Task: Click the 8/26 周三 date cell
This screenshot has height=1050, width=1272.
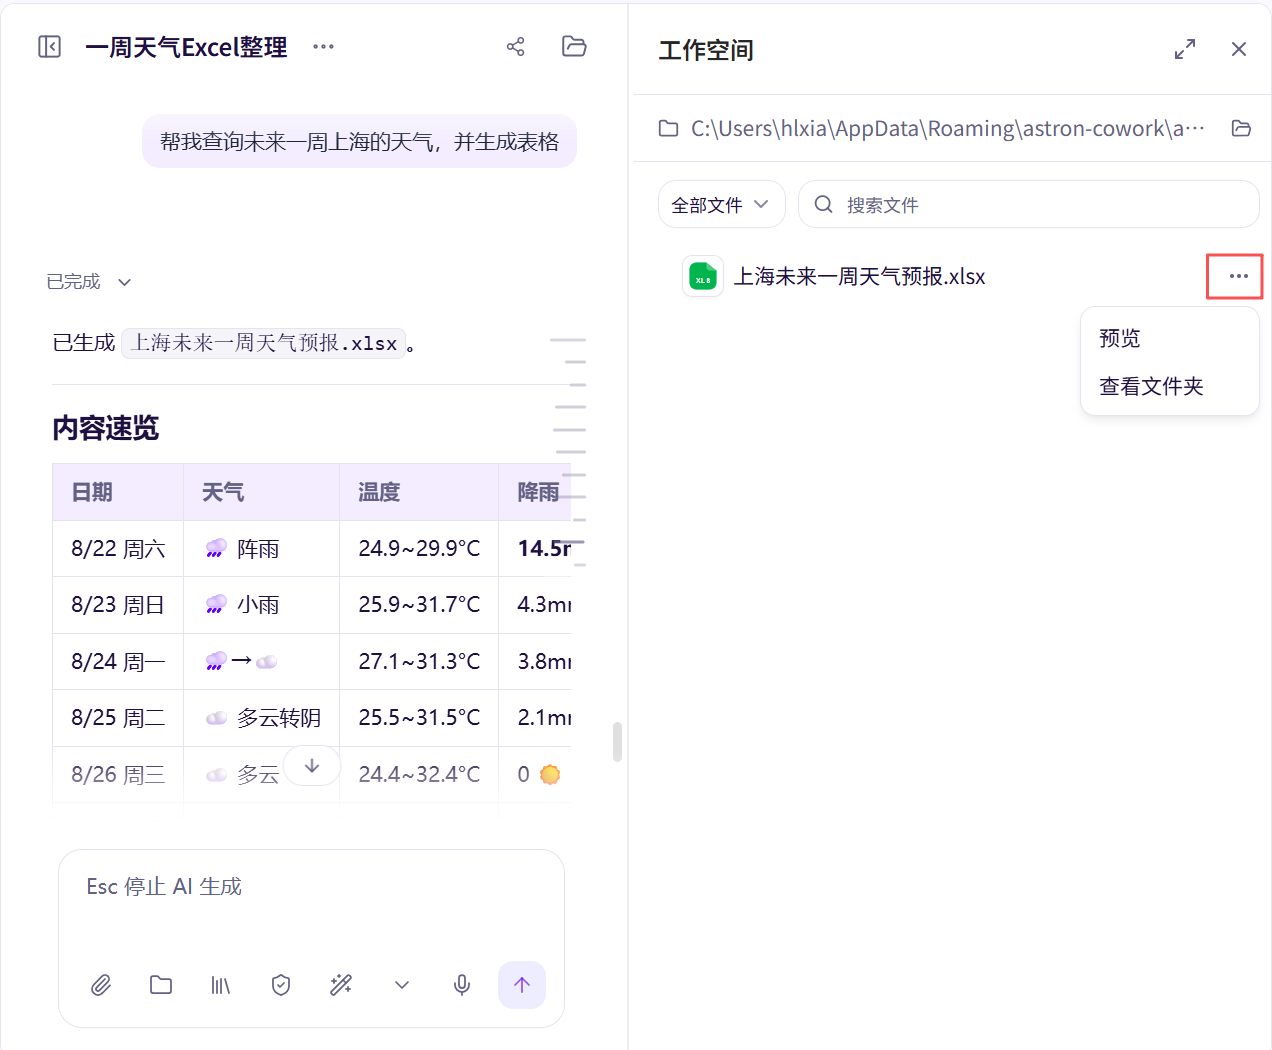Action: tap(118, 775)
